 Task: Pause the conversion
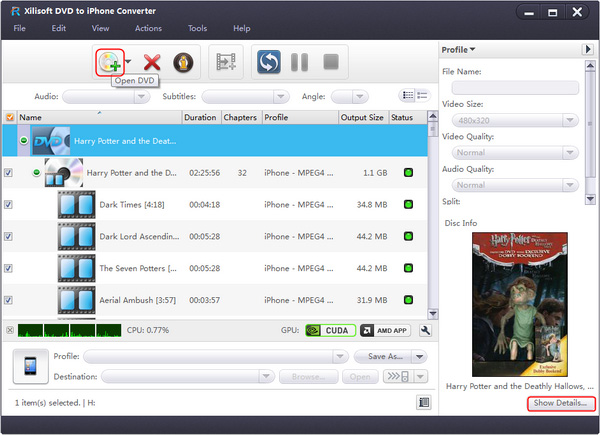coord(299,62)
